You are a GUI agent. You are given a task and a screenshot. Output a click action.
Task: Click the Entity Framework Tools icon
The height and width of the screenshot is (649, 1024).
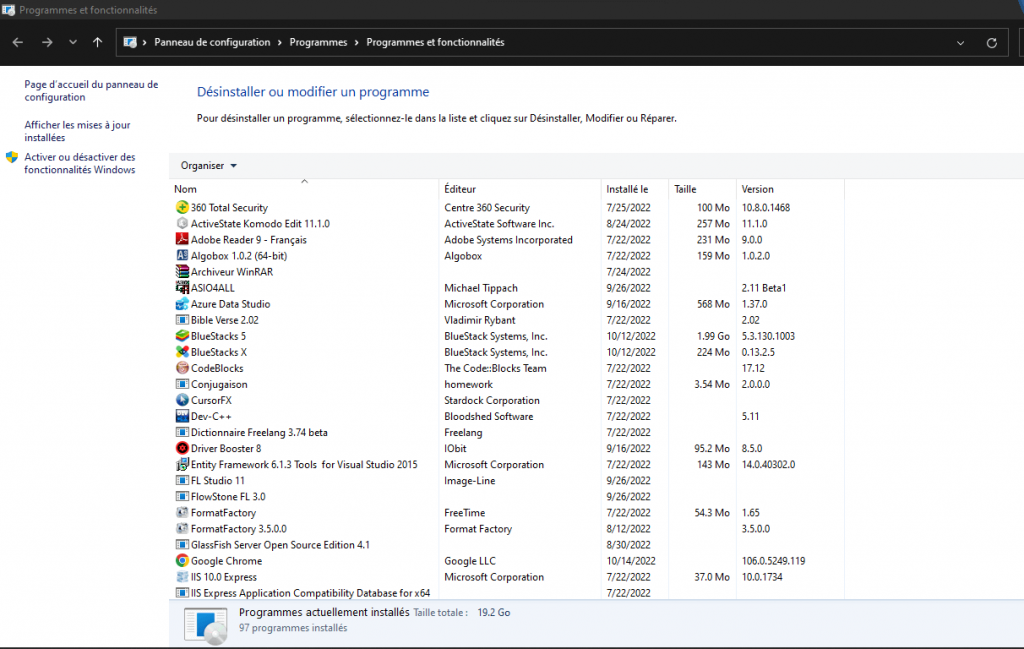click(x=182, y=464)
